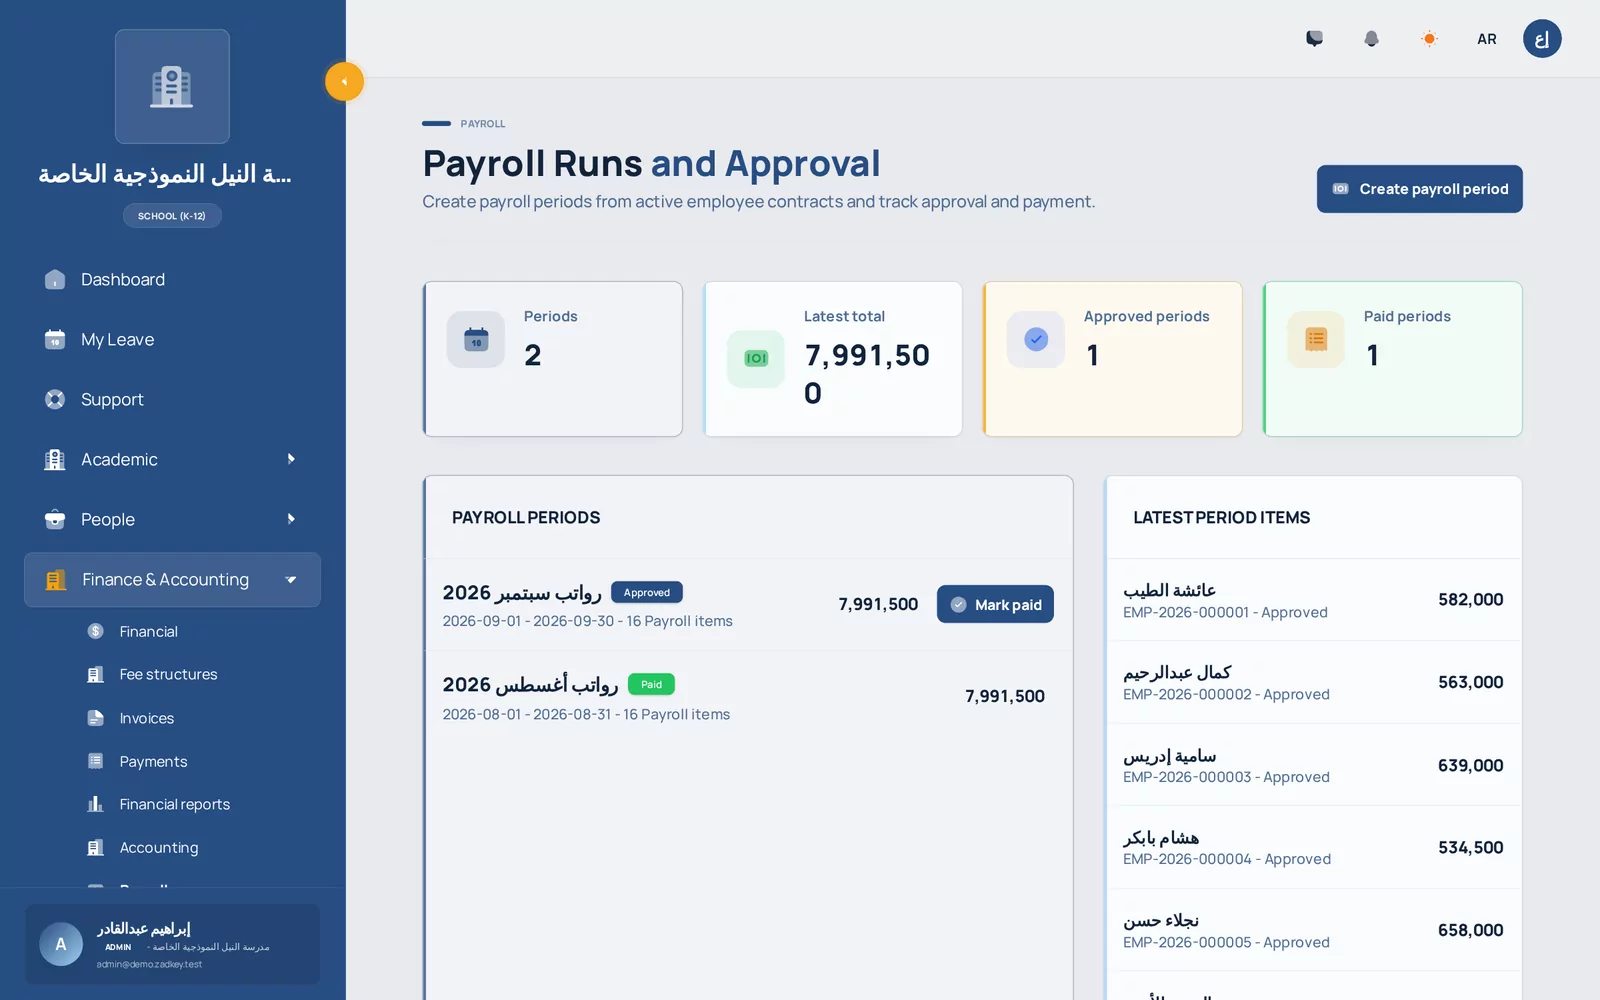Viewport: 1600px width, 1000px height.
Task: Open the admin user profile card
Action: [172, 945]
